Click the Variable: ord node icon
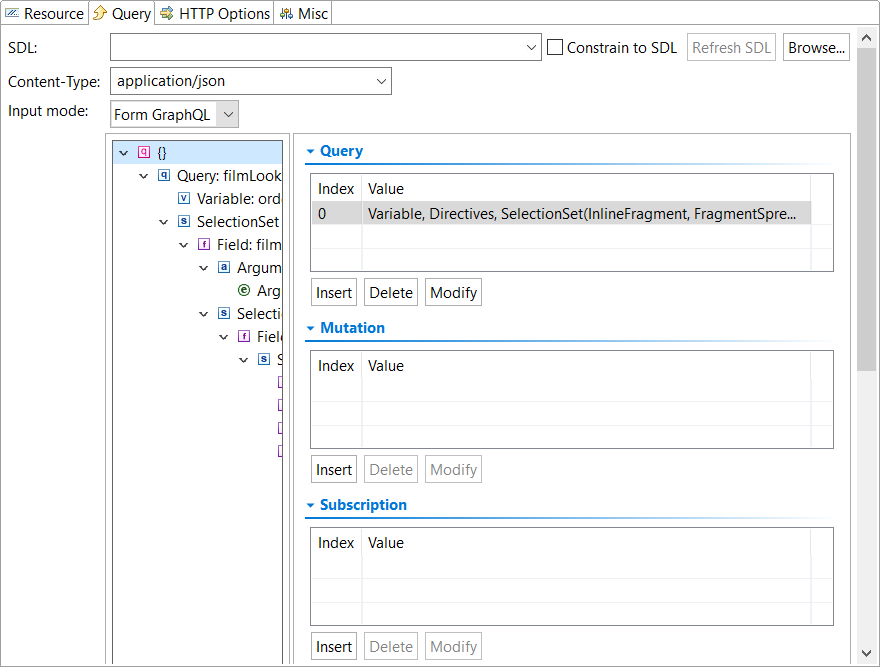The height and width of the screenshot is (667, 880). point(184,198)
